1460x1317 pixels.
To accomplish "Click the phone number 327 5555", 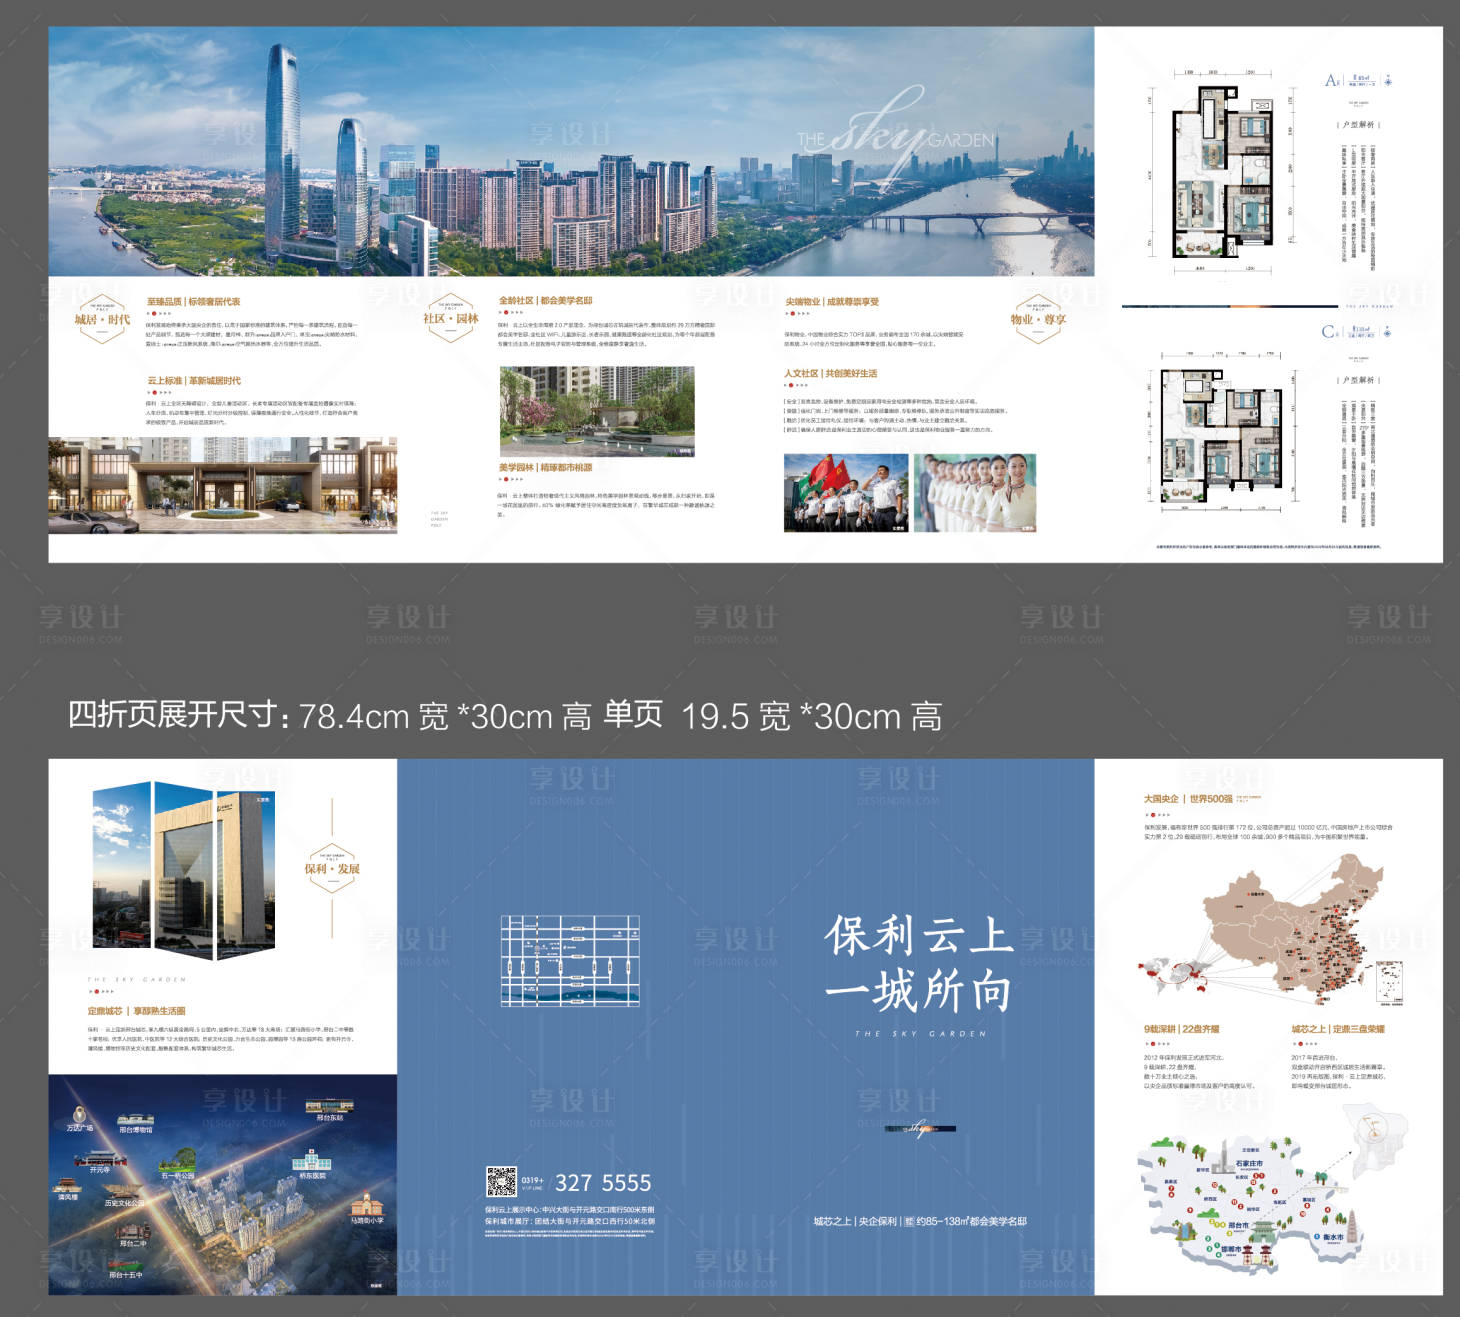I will (x=603, y=1183).
